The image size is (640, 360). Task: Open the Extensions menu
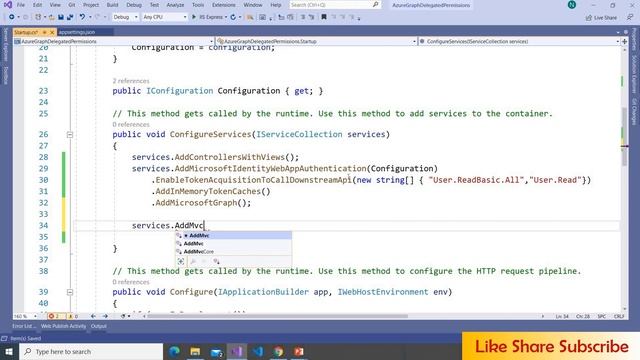pos(223,5)
